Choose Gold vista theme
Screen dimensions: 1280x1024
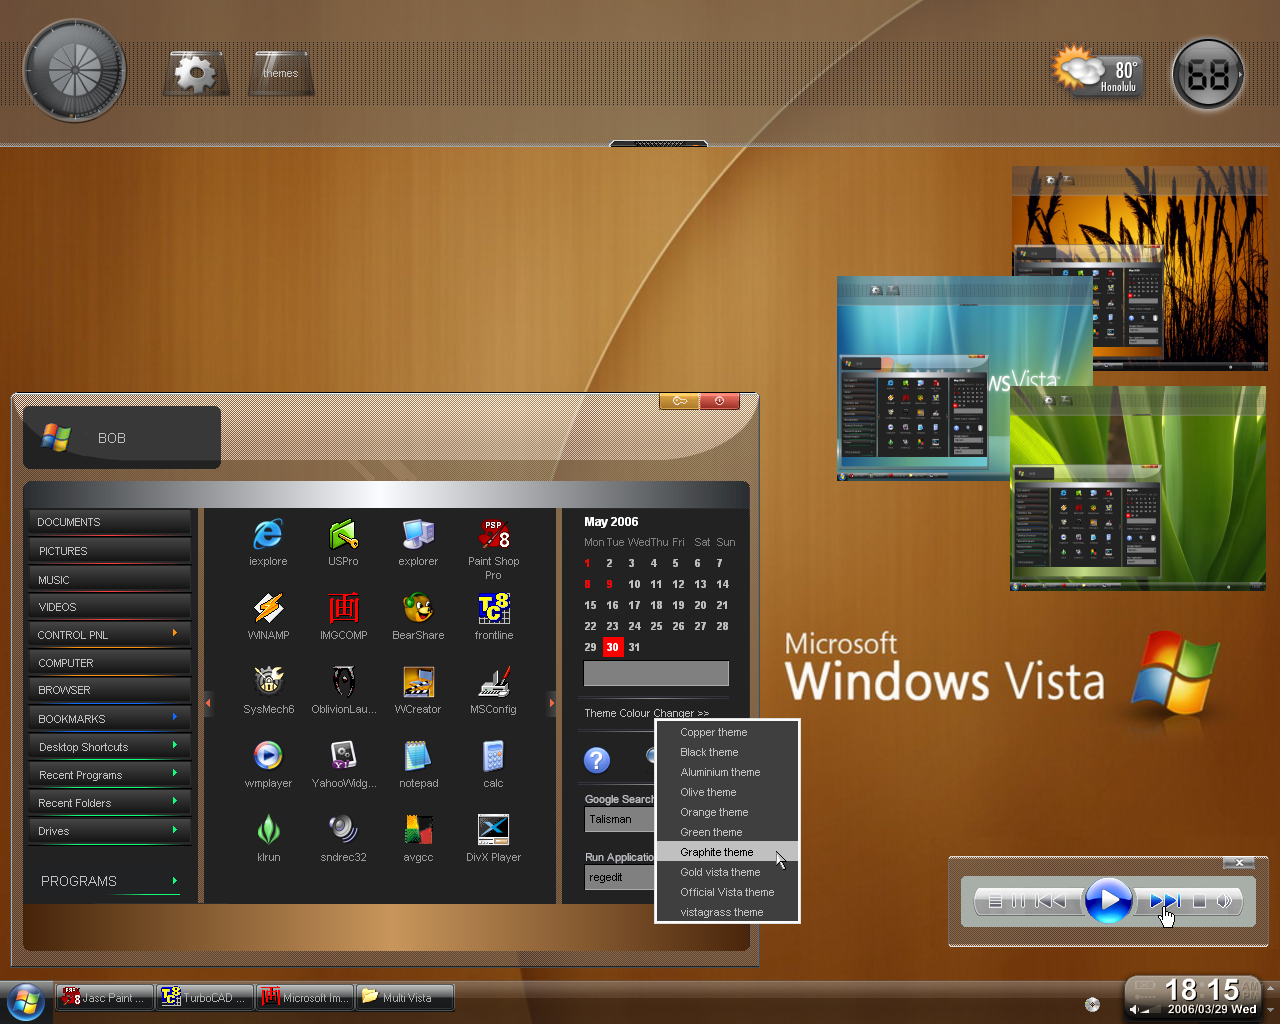(727, 872)
